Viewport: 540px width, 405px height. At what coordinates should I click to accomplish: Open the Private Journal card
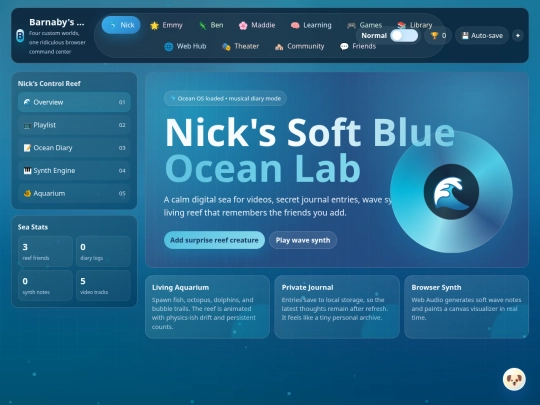[x=337, y=307]
